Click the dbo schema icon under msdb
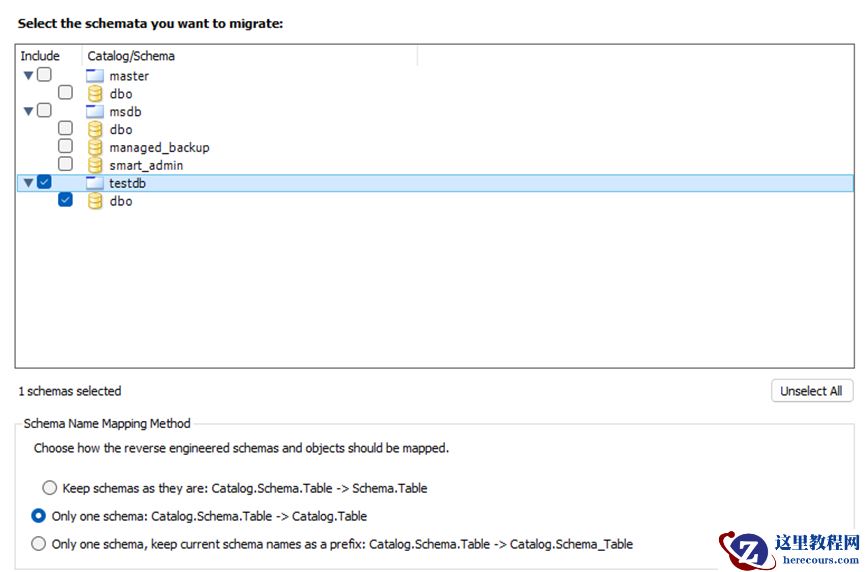The image size is (865, 572). [x=95, y=130]
